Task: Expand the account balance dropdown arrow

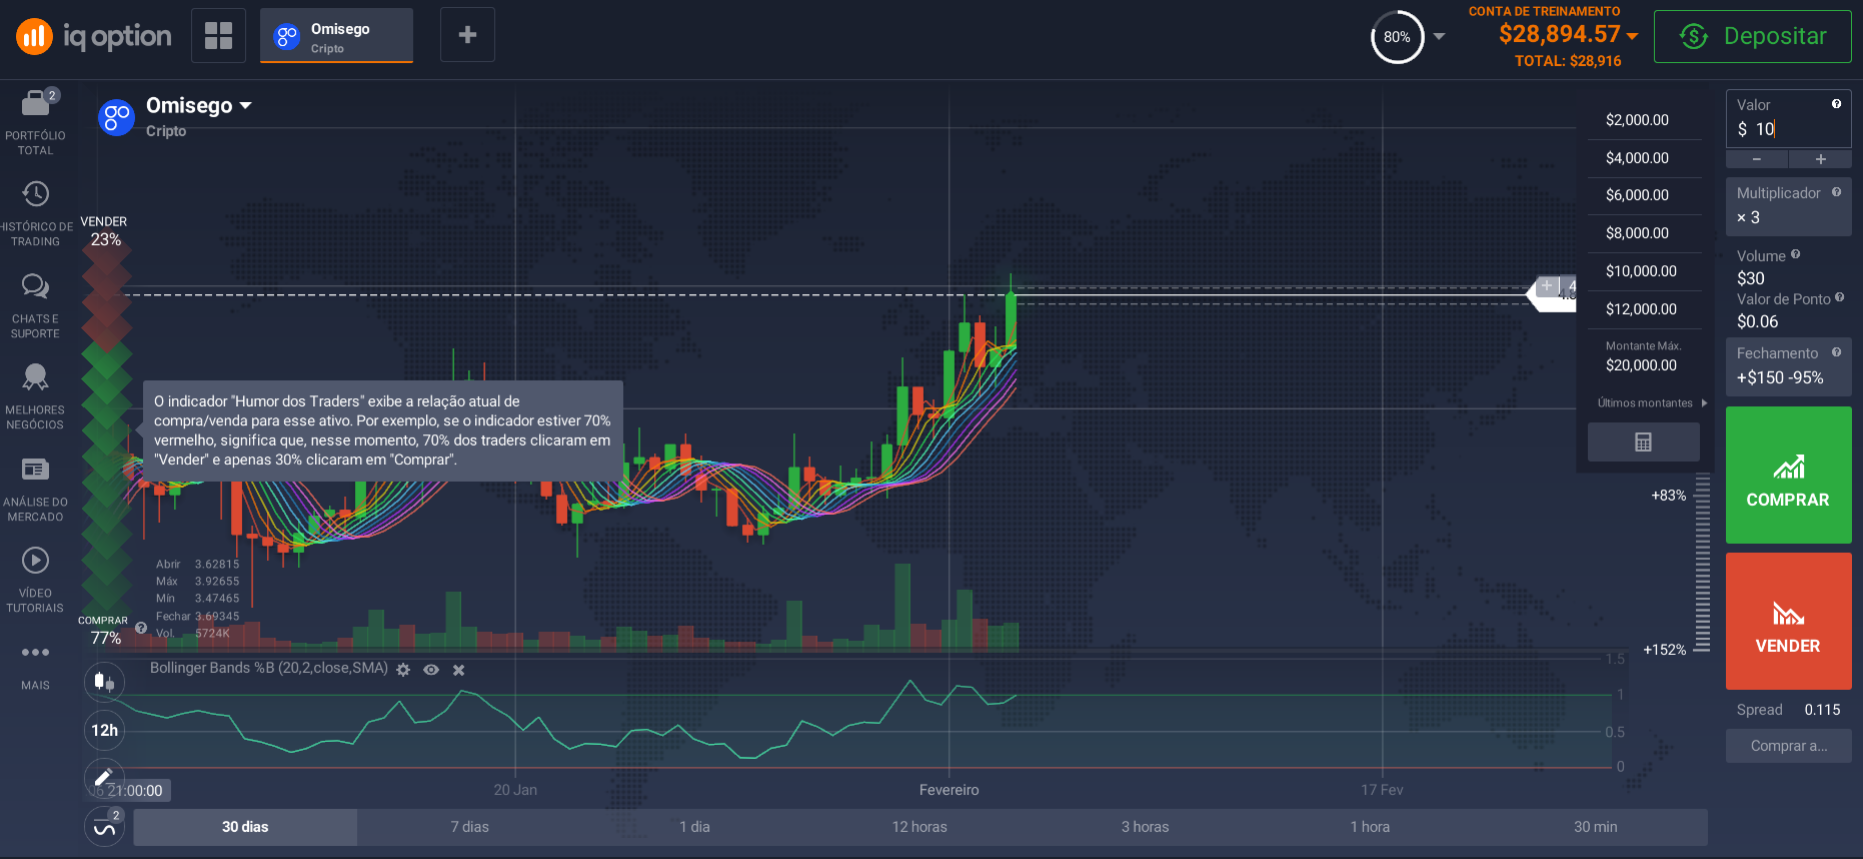Action: (1632, 35)
